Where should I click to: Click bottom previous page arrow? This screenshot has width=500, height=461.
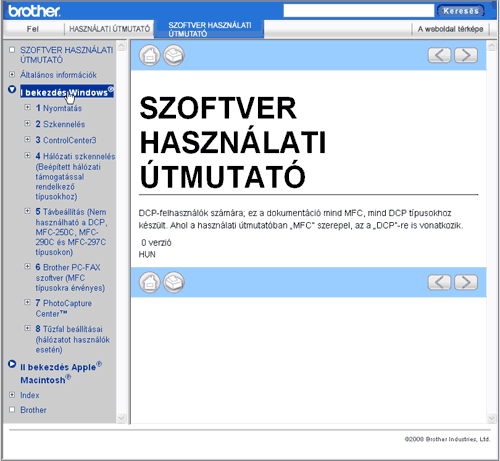[439, 282]
